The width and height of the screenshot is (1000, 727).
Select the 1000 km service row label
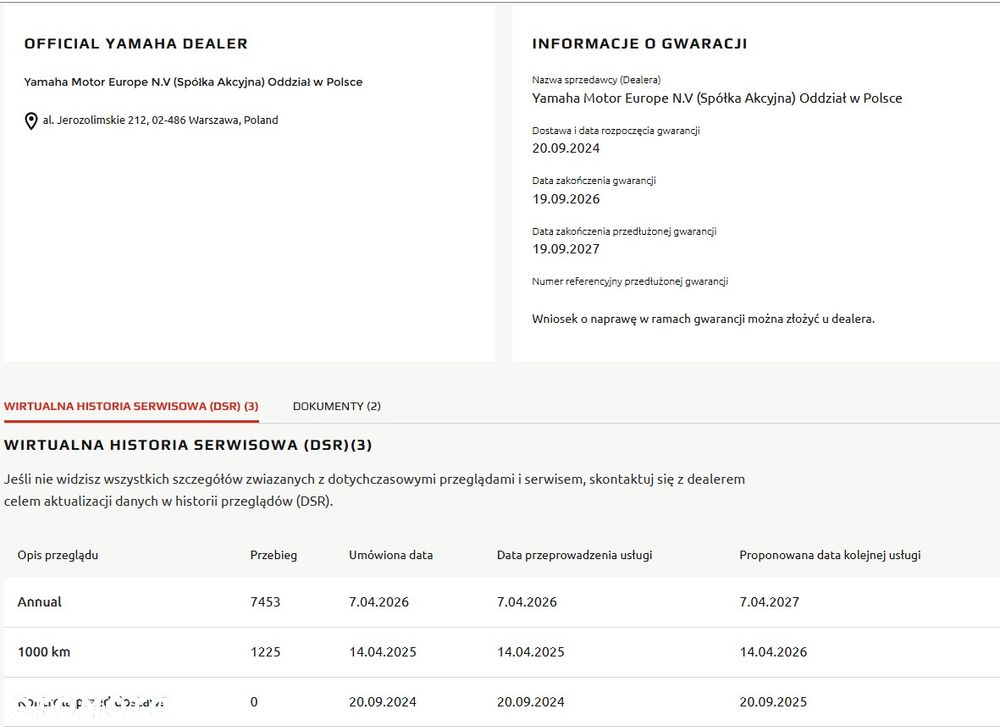click(44, 652)
